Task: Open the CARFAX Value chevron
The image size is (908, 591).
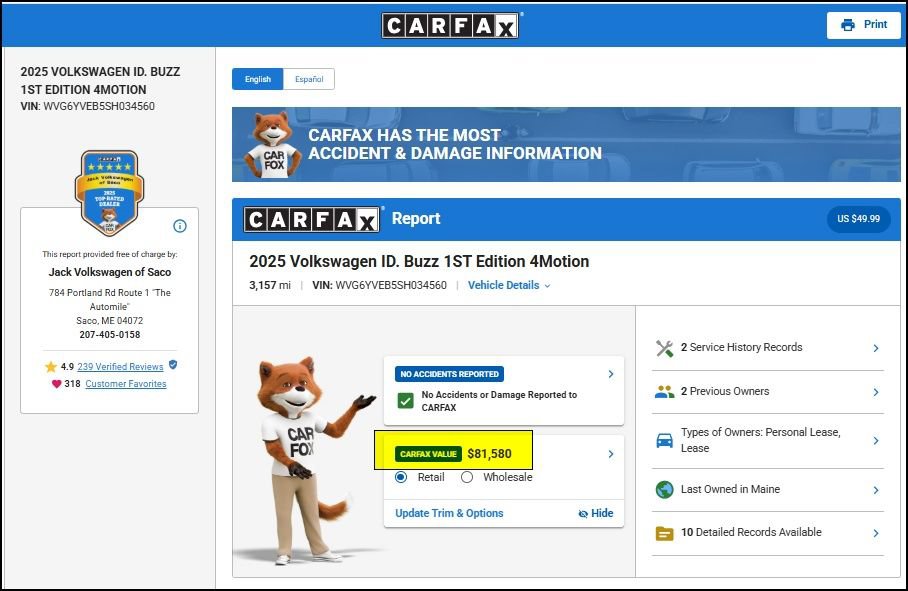Action: [611, 454]
